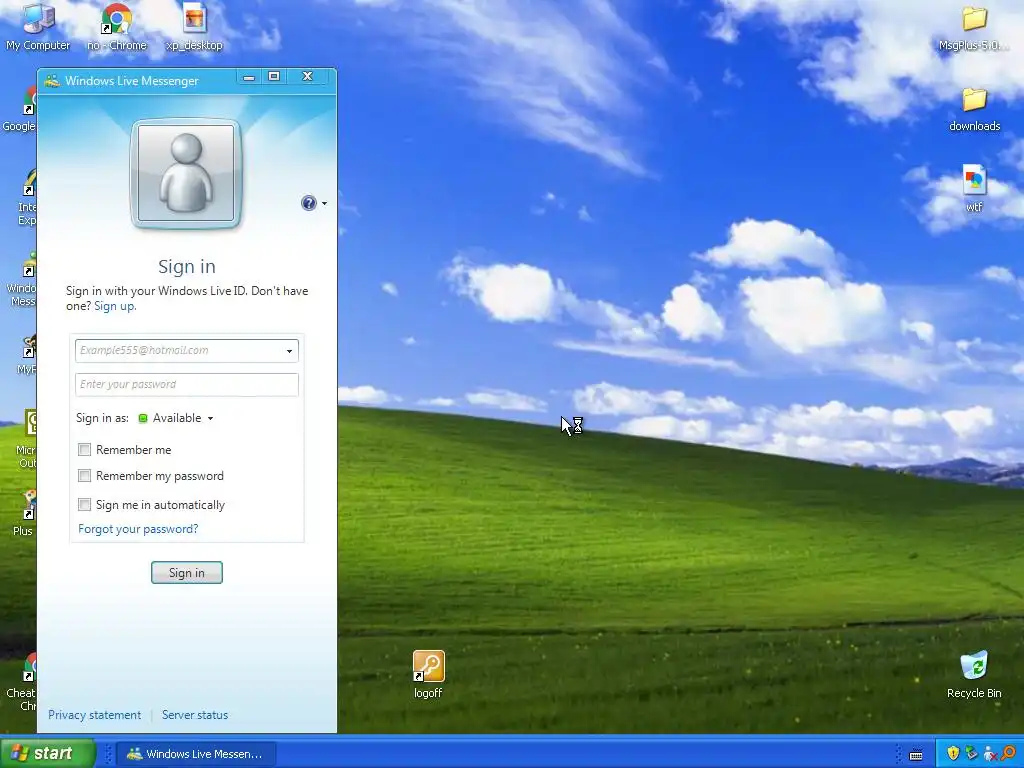The image size is (1024, 768).
Task: Open the Sign up link
Action: [114, 306]
